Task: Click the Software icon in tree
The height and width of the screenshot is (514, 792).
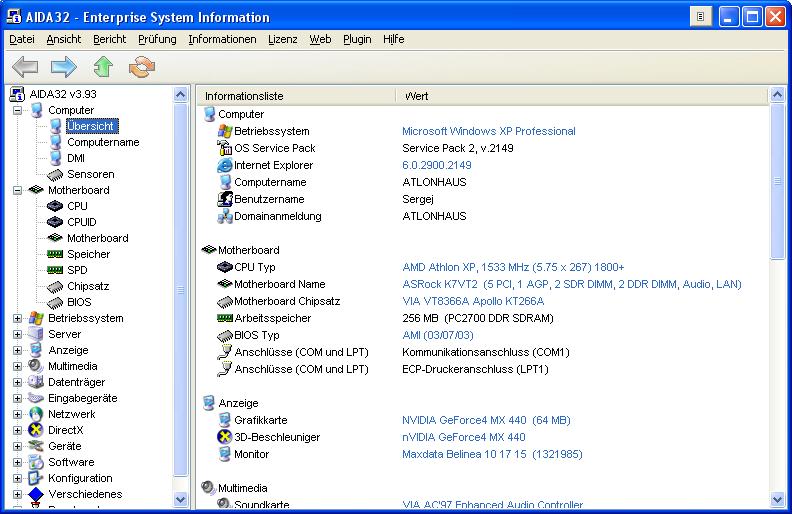Action: pyautogui.click(x=36, y=462)
